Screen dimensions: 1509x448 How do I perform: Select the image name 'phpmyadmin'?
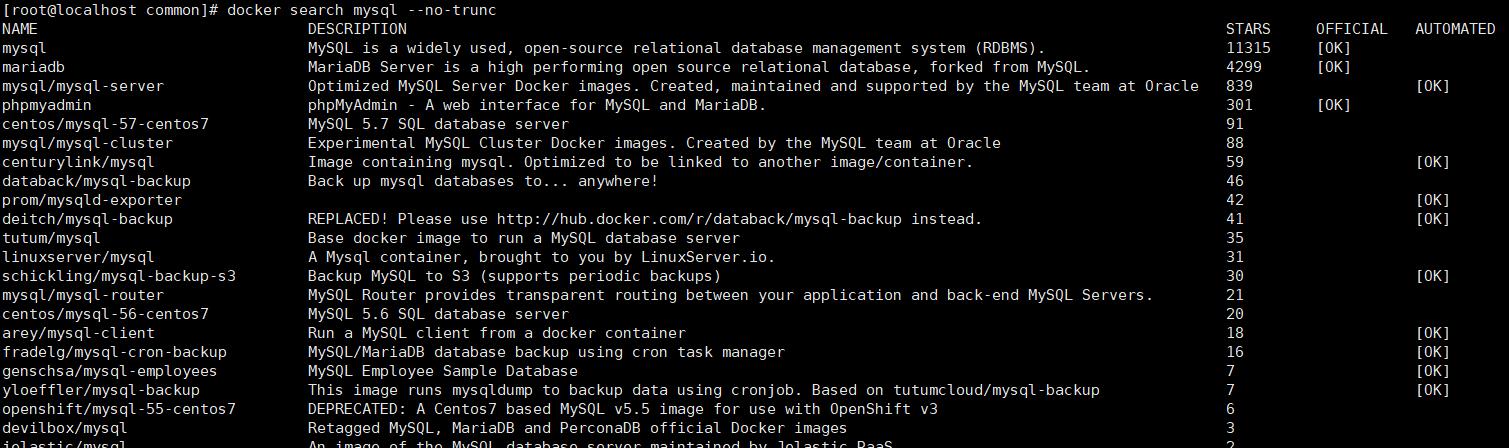(x=47, y=105)
